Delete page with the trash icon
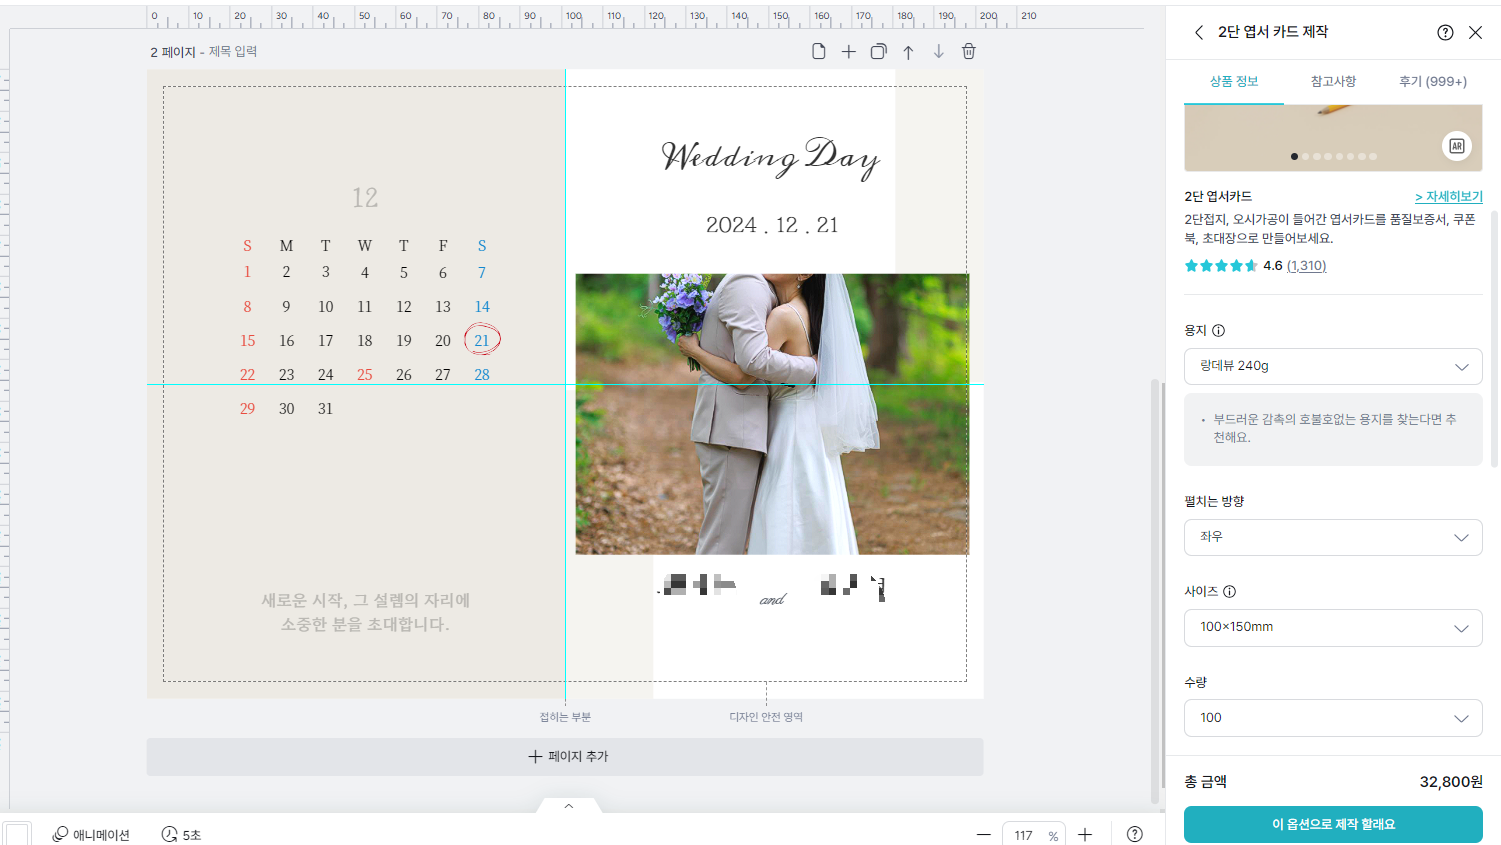 (x=968, y=51)
